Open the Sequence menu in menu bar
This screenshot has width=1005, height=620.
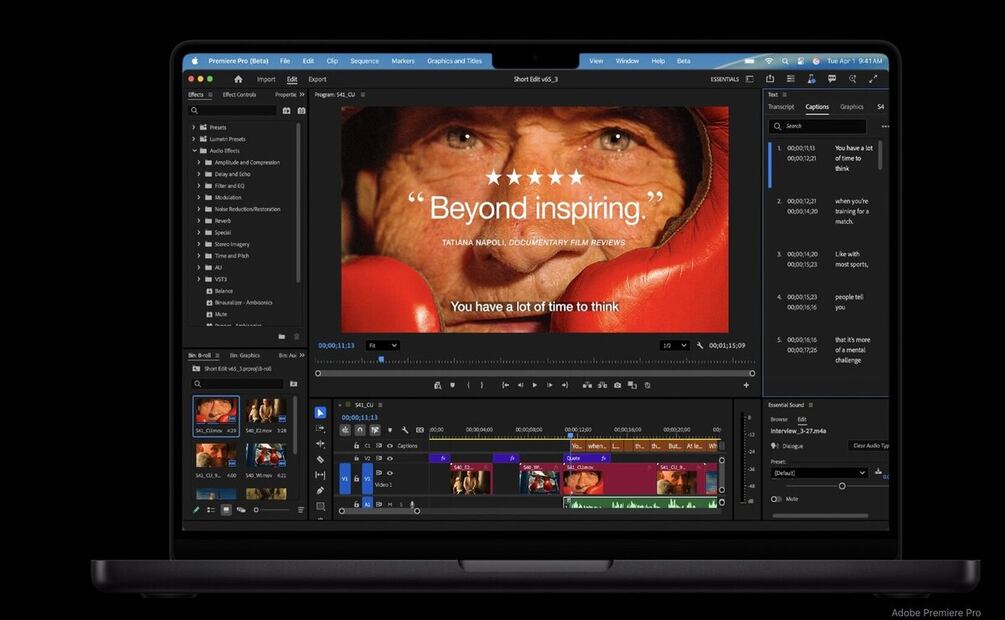point(364,61)
